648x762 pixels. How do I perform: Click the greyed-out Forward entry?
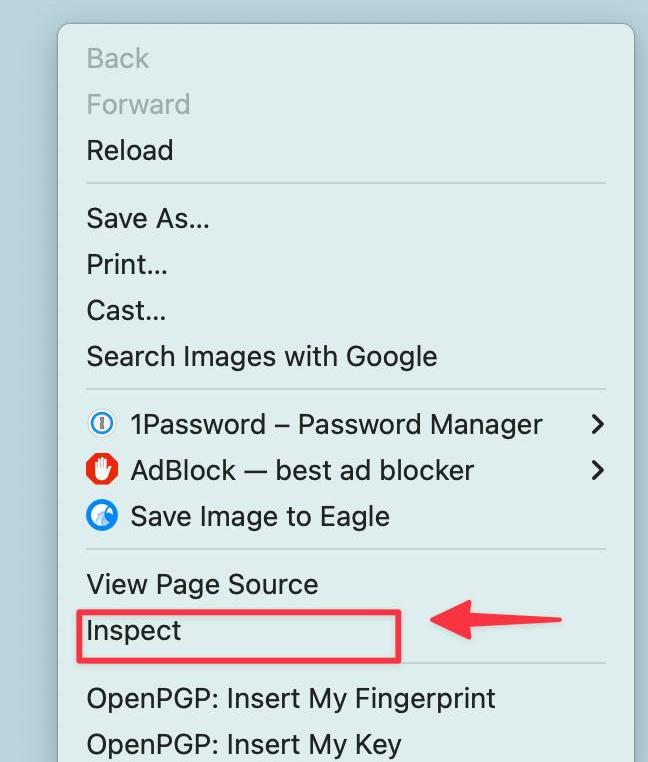(x=138, y=105)
